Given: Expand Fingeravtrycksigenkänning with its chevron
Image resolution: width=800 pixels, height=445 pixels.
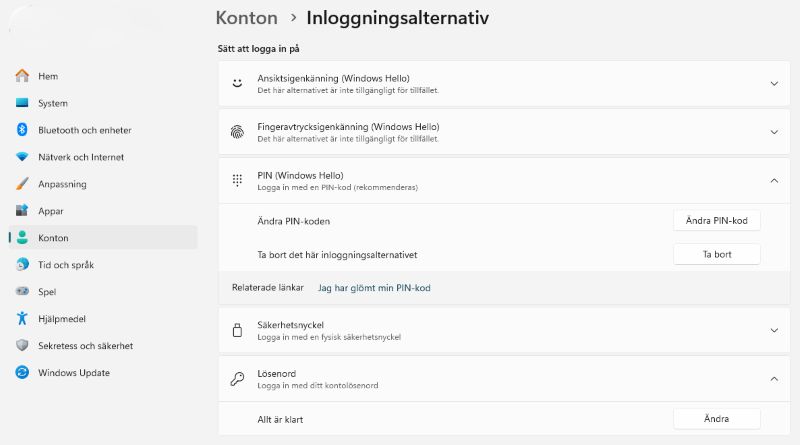Looking at the screenshot, I should [774, 132].
